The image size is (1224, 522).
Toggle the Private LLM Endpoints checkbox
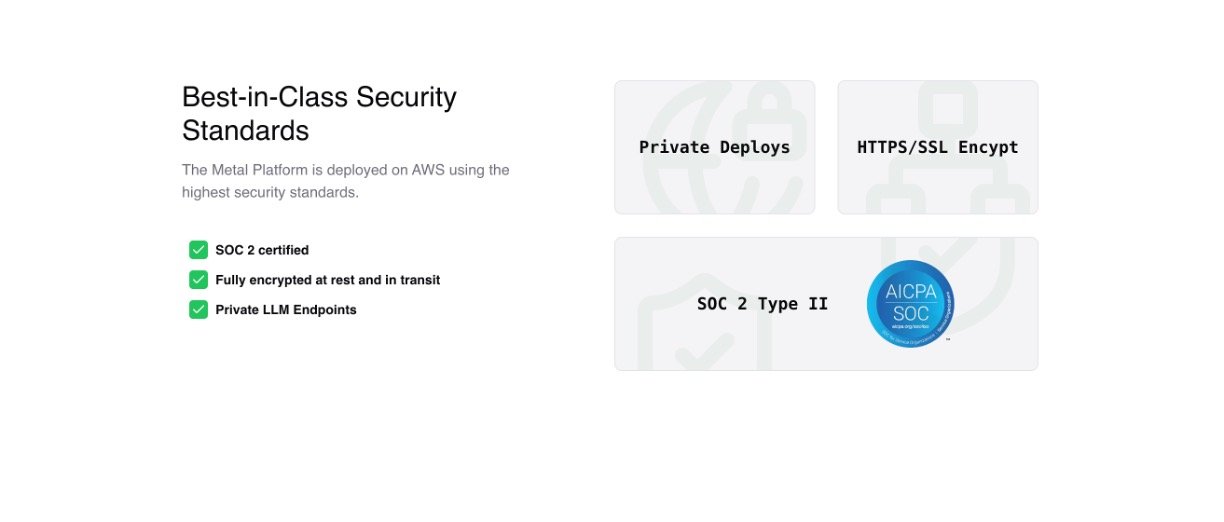click(198, 309)
